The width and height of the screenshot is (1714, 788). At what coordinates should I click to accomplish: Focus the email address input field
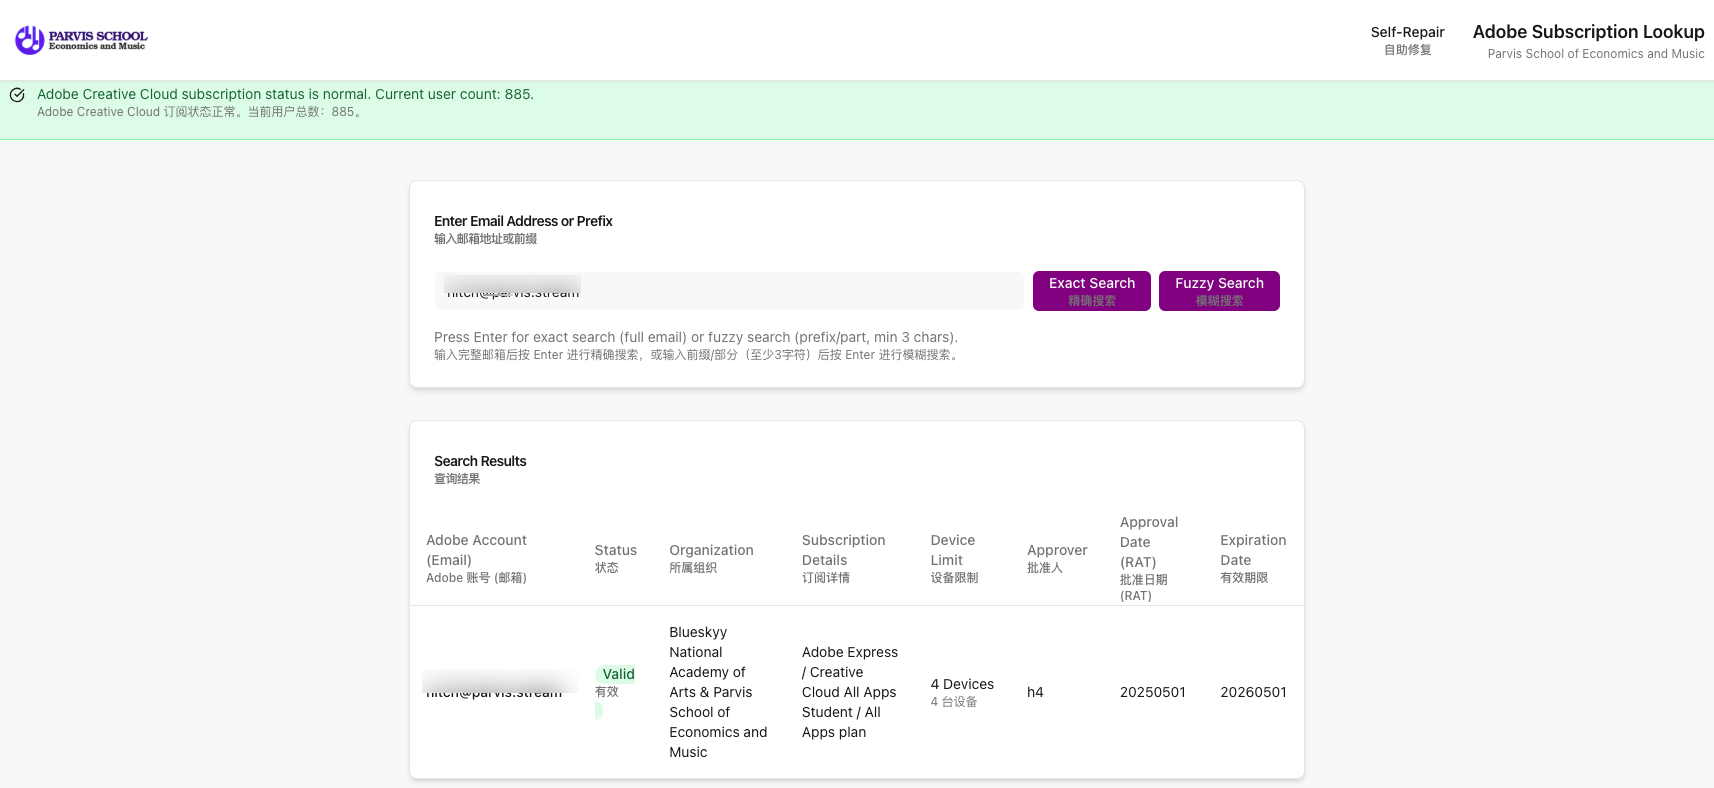click(729, 291)
